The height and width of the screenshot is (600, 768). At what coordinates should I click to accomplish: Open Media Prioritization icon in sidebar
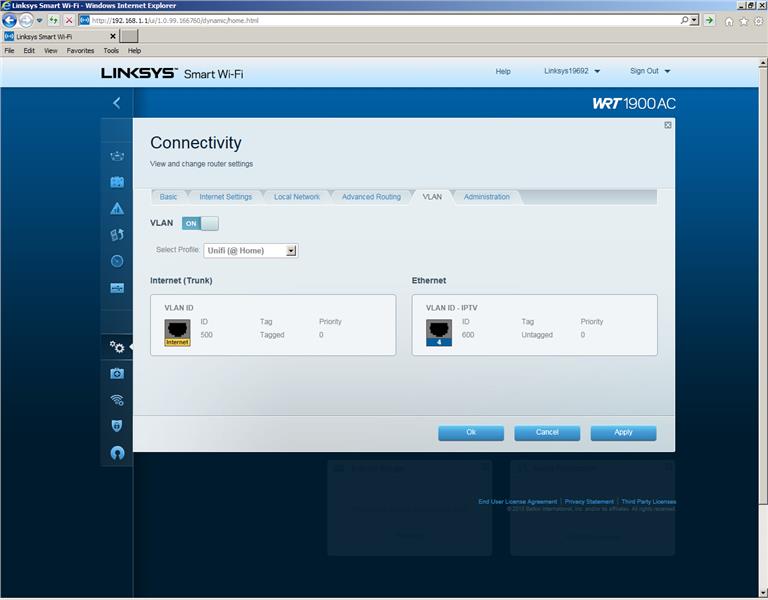(x=117, y=235)
